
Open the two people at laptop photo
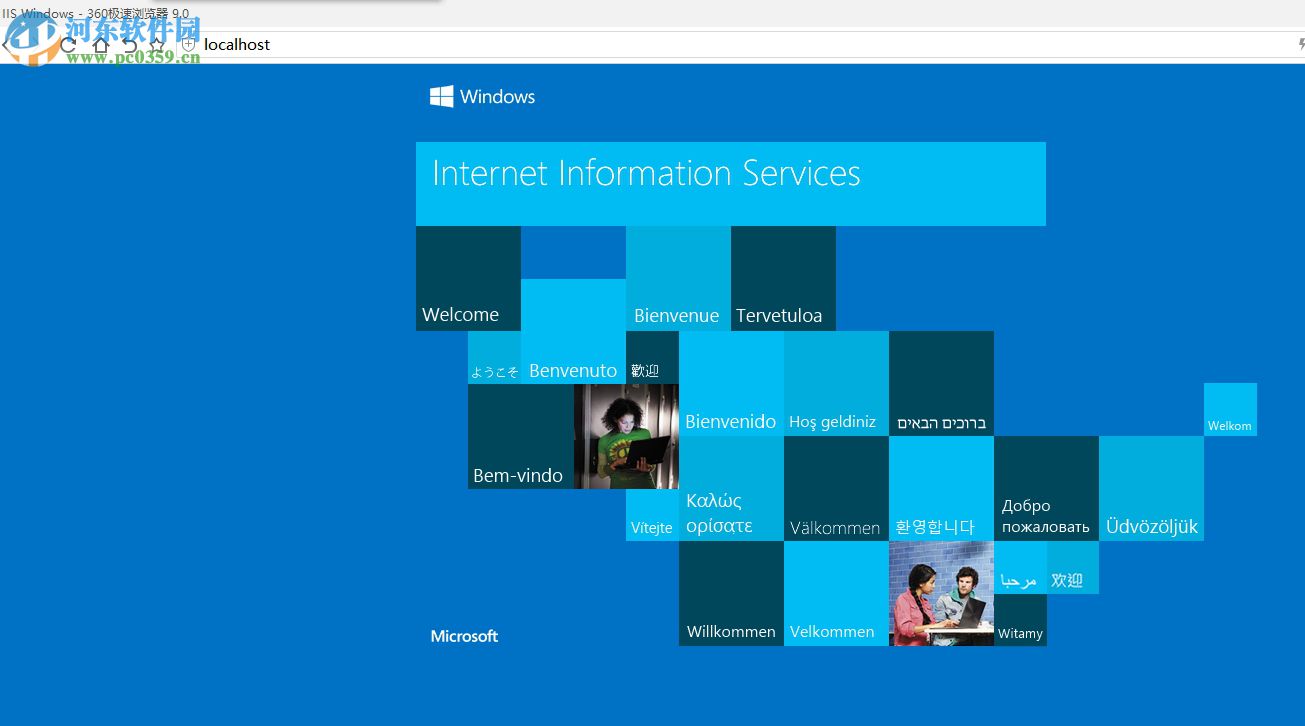pyautogui.click(x=941, y=594)
